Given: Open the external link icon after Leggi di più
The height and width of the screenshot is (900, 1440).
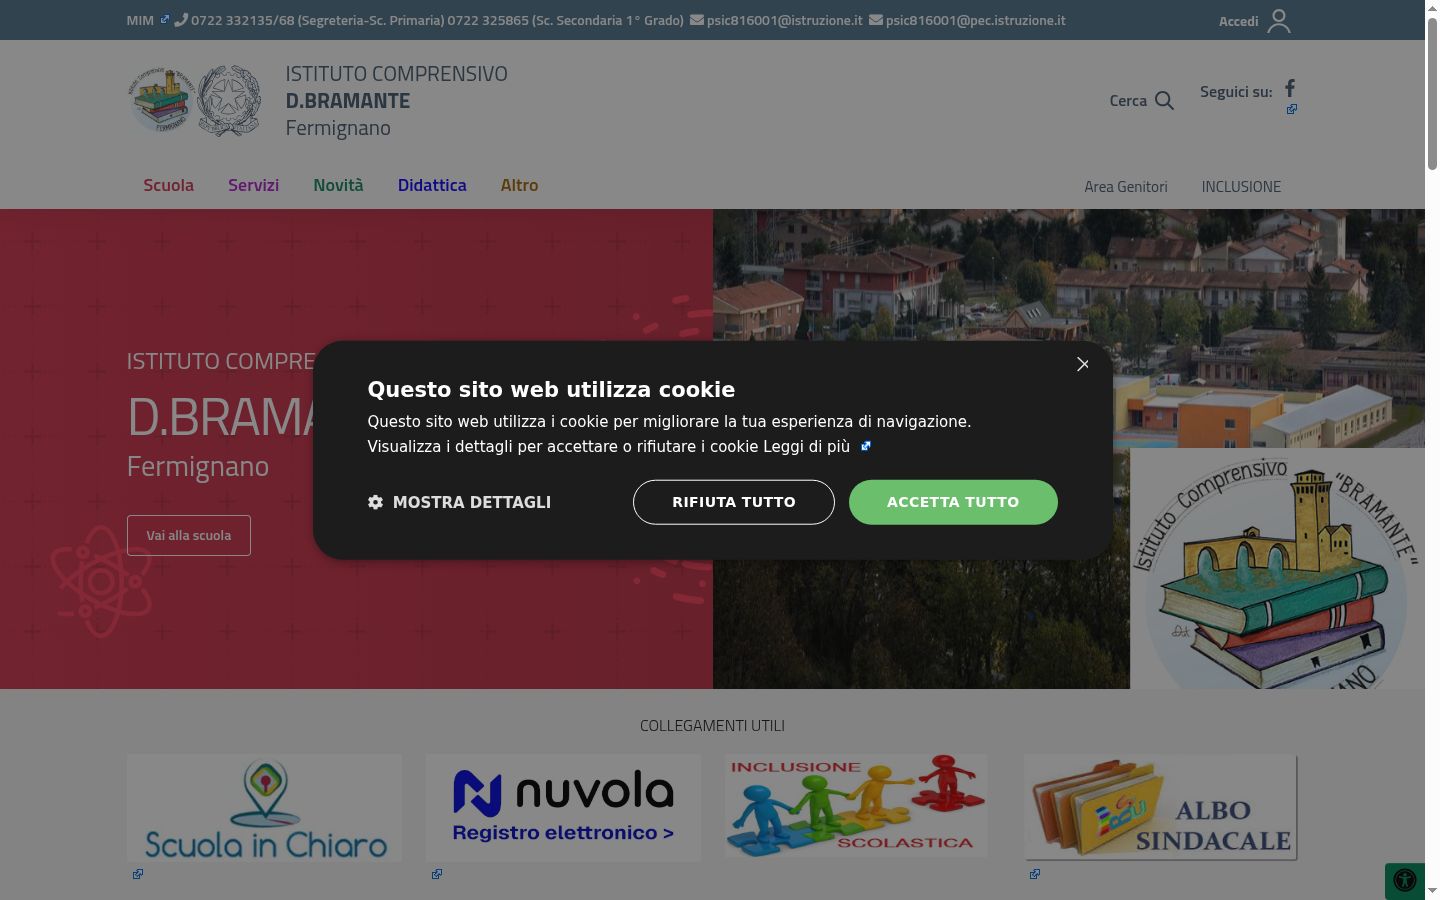Looking at the screenshot, I should click(866, 446).
